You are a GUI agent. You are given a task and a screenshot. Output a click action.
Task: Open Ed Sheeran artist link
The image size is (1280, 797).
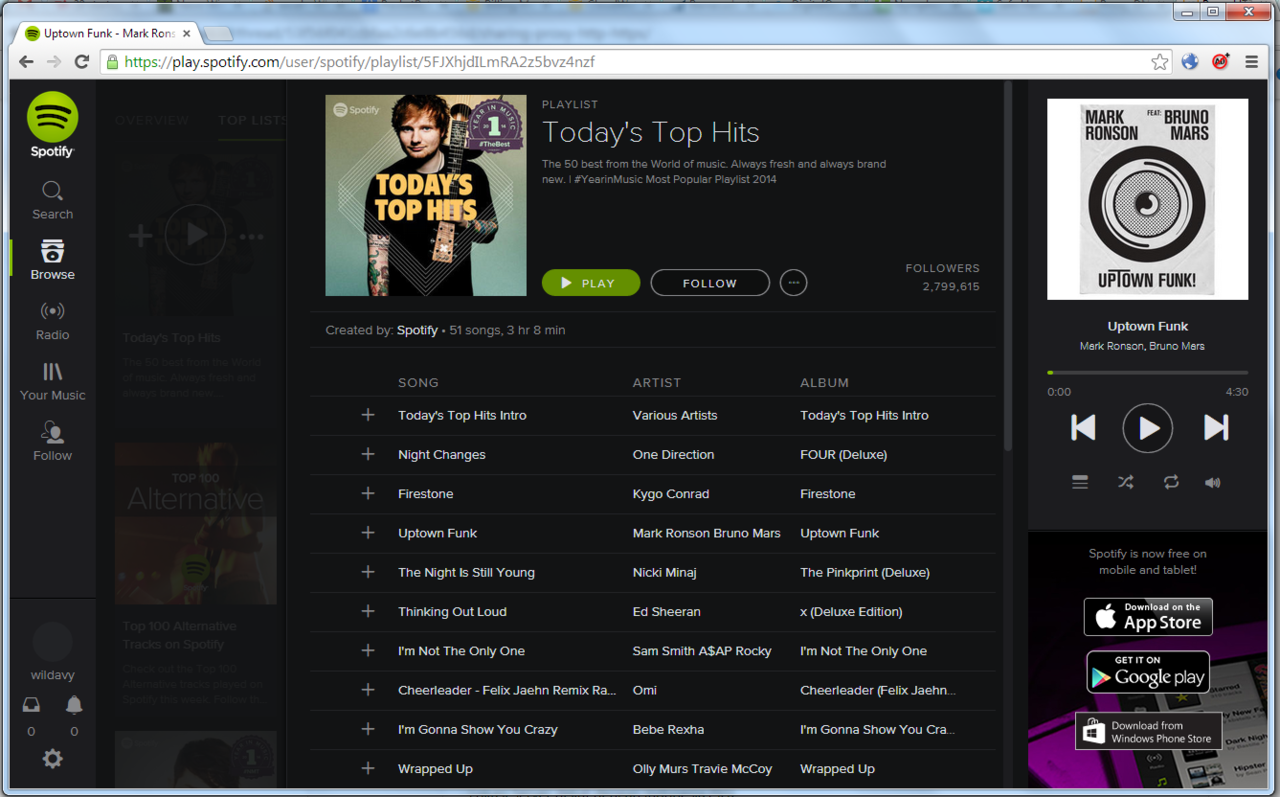(x=666, y=611)
